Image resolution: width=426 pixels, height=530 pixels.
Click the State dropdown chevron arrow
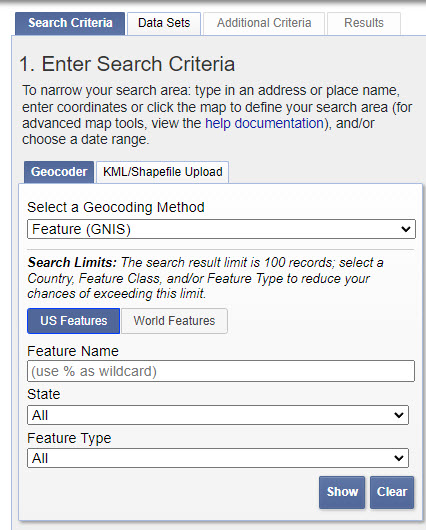coord(399,415)
